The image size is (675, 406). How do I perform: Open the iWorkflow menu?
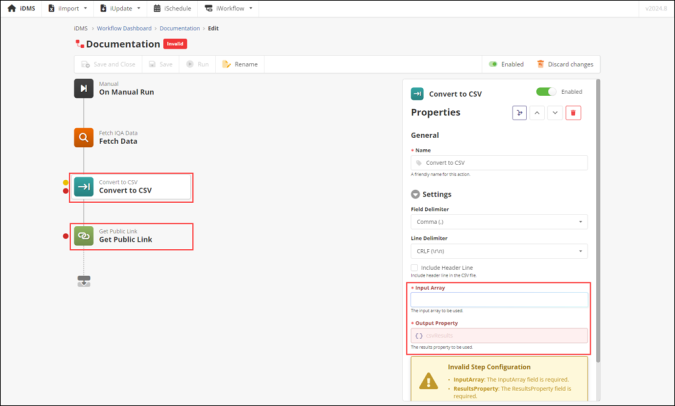(x=228, y=8)
